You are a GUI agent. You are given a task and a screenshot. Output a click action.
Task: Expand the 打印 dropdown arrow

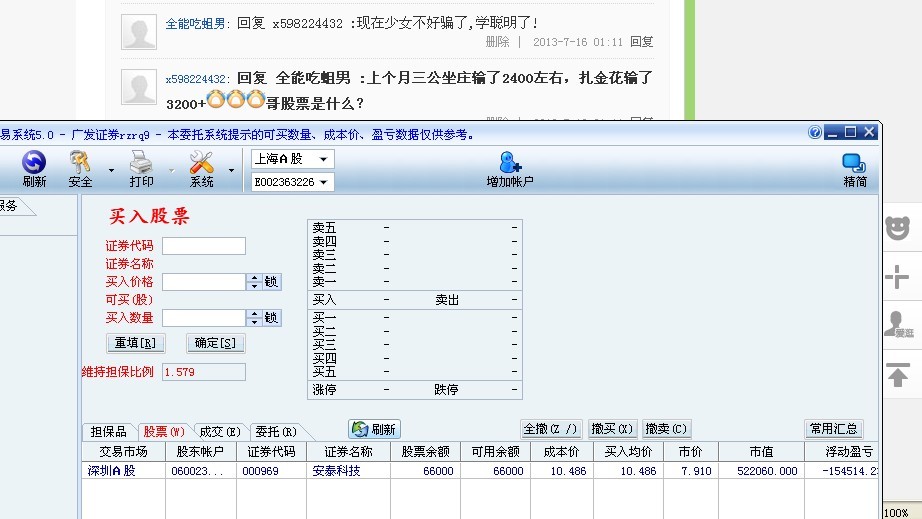[x=172, y=170]
